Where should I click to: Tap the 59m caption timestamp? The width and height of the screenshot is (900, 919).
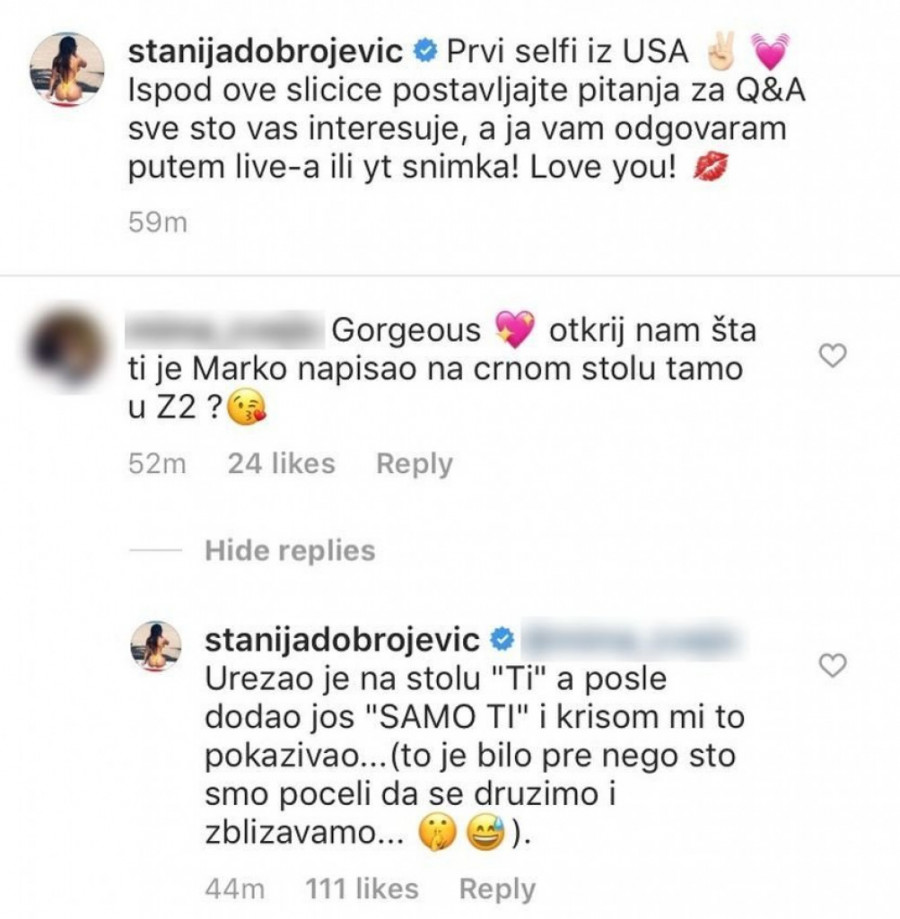158,222
